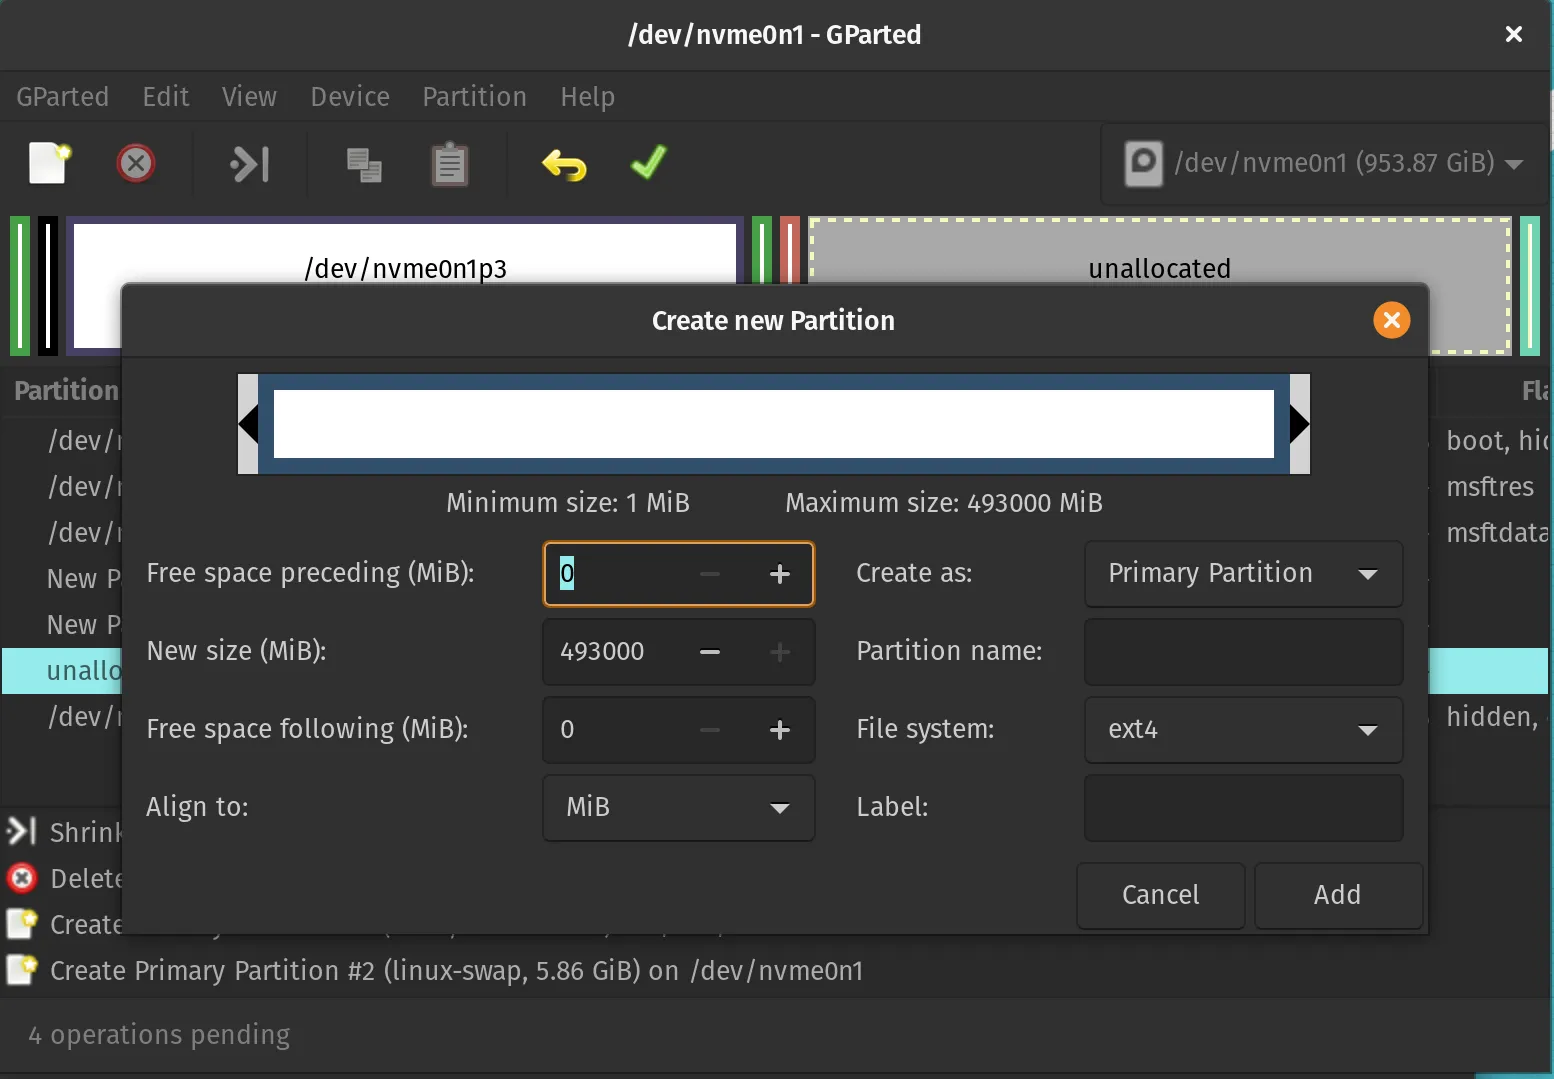Open the View menu
This screenshot has height=1079, width=1554.
pyautogui.click(x=249, y=97)
